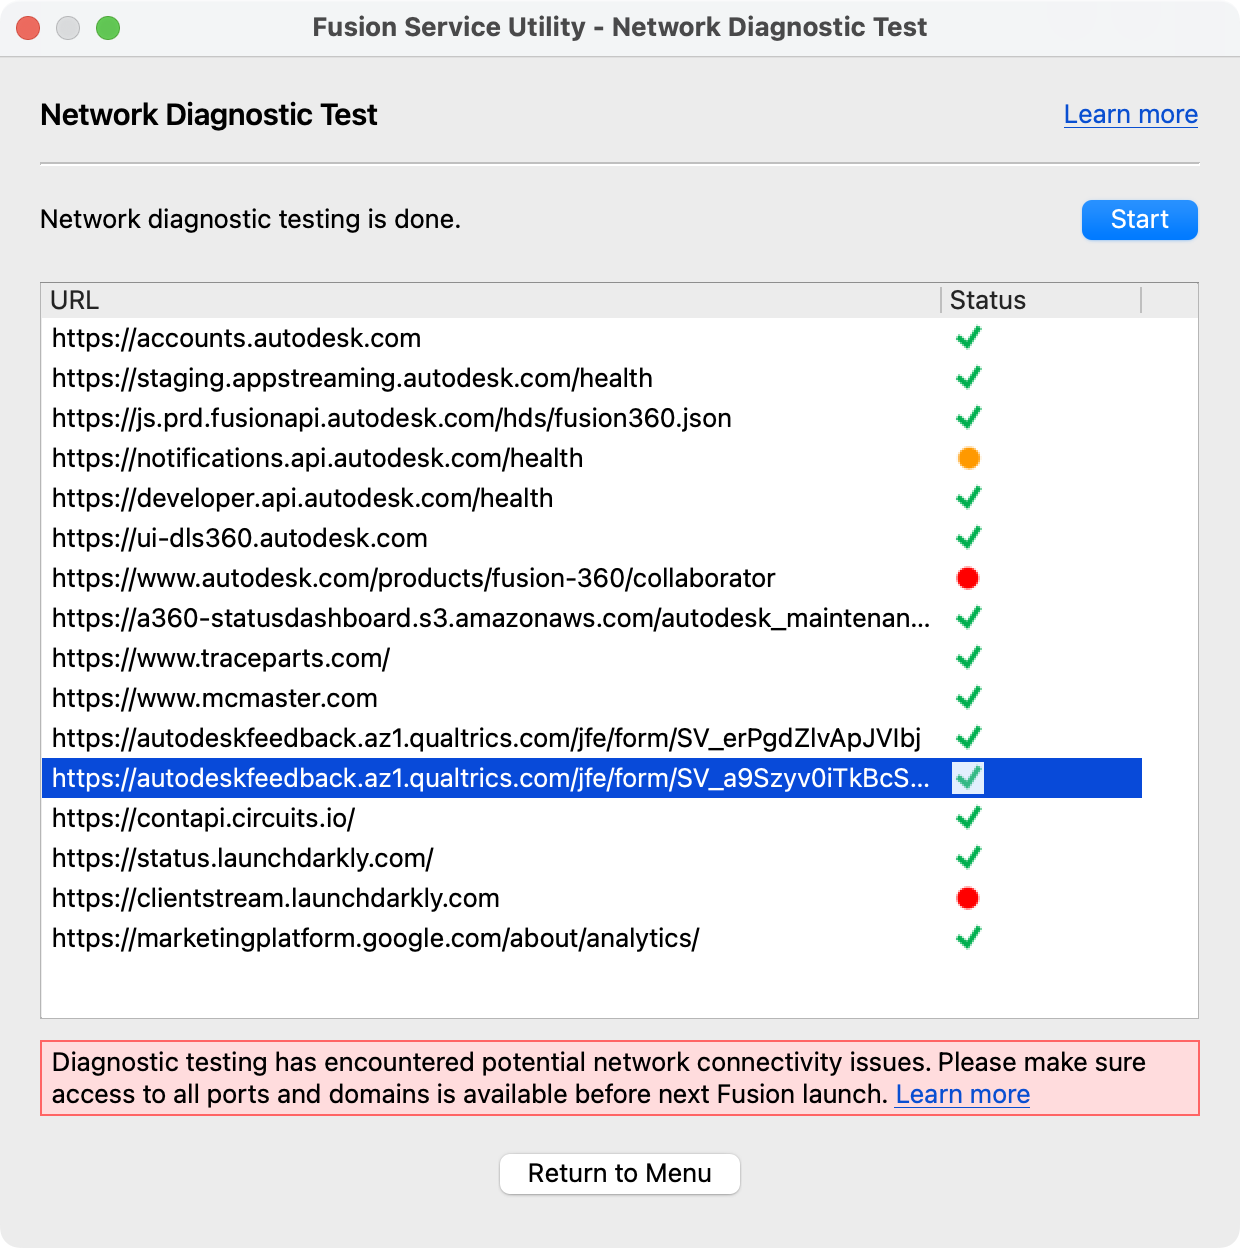
Task: Select the a360-statusdashboard.s3.amazonaws.com URL
Action: (491, 619)
